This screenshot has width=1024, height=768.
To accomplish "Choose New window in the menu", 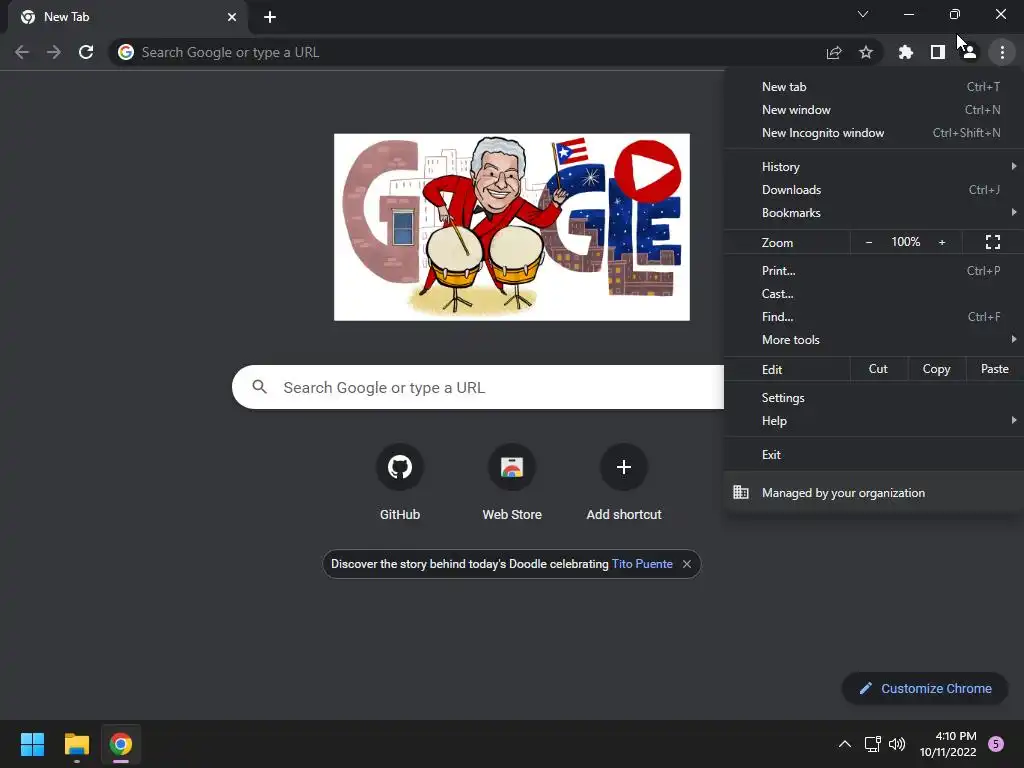I will pyautogui.click(x=874, y=110).
